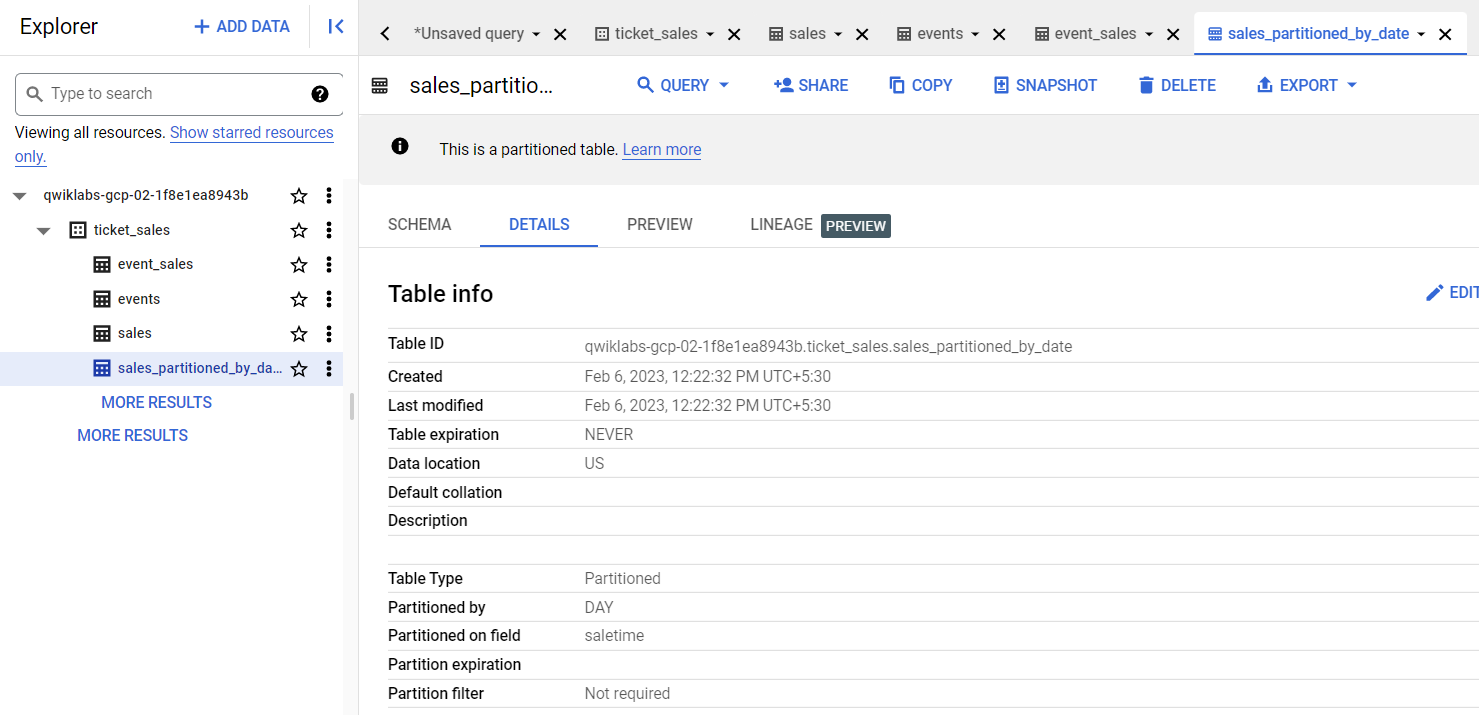The image size is (1479, 715).
Task: Click the event_sales table icon in tree
Action: tap(102, 265)
